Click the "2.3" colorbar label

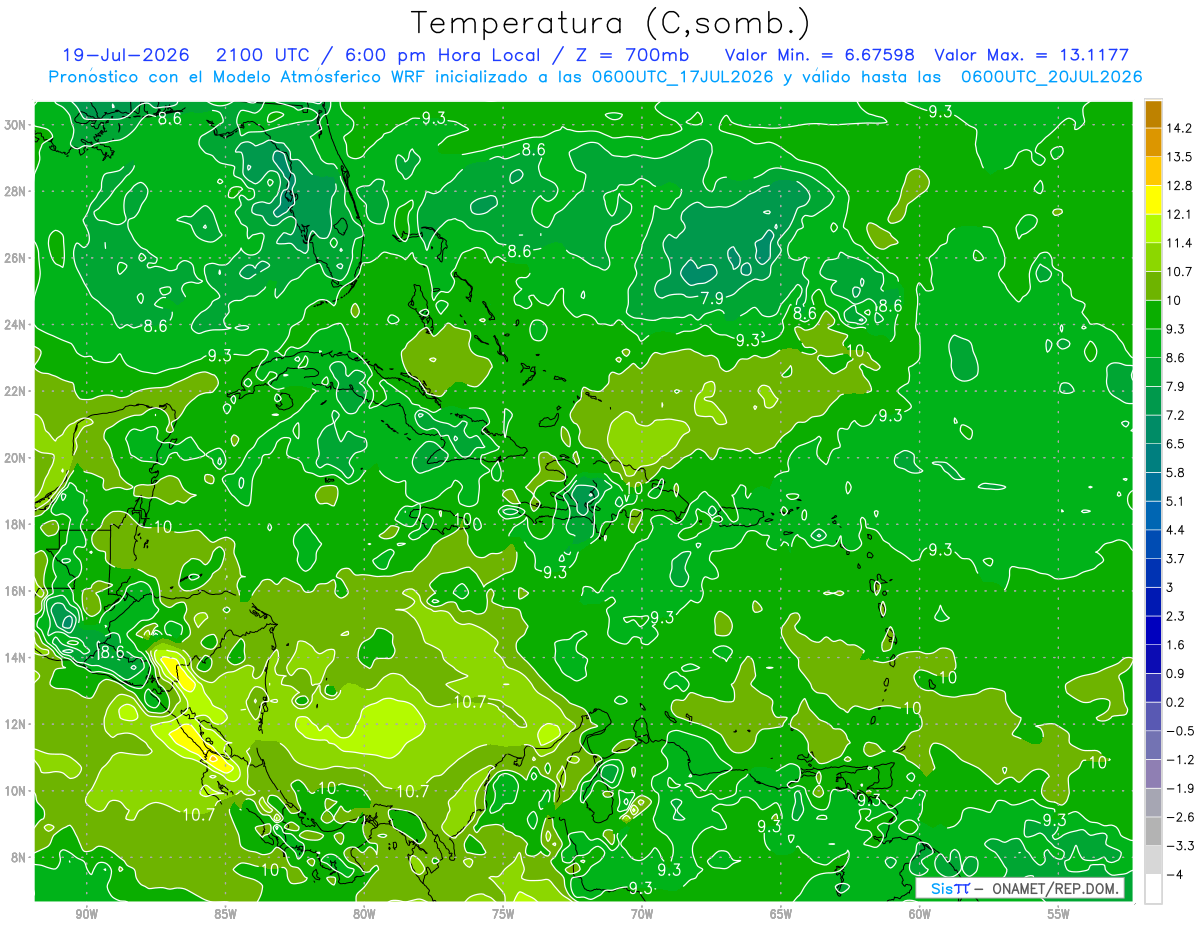(1176, 616)
